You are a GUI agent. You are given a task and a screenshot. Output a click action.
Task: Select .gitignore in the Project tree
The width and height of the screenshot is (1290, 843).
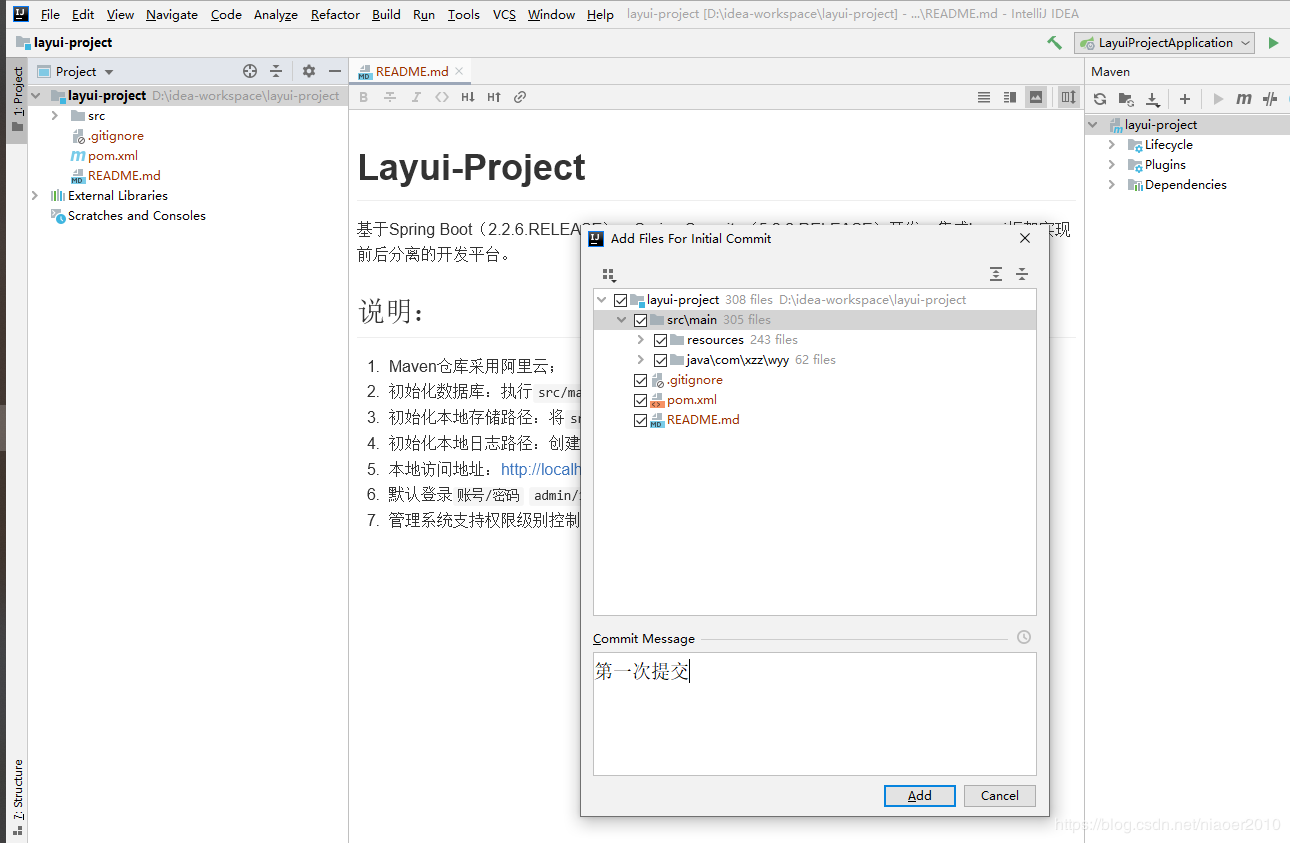click(115, 136)
